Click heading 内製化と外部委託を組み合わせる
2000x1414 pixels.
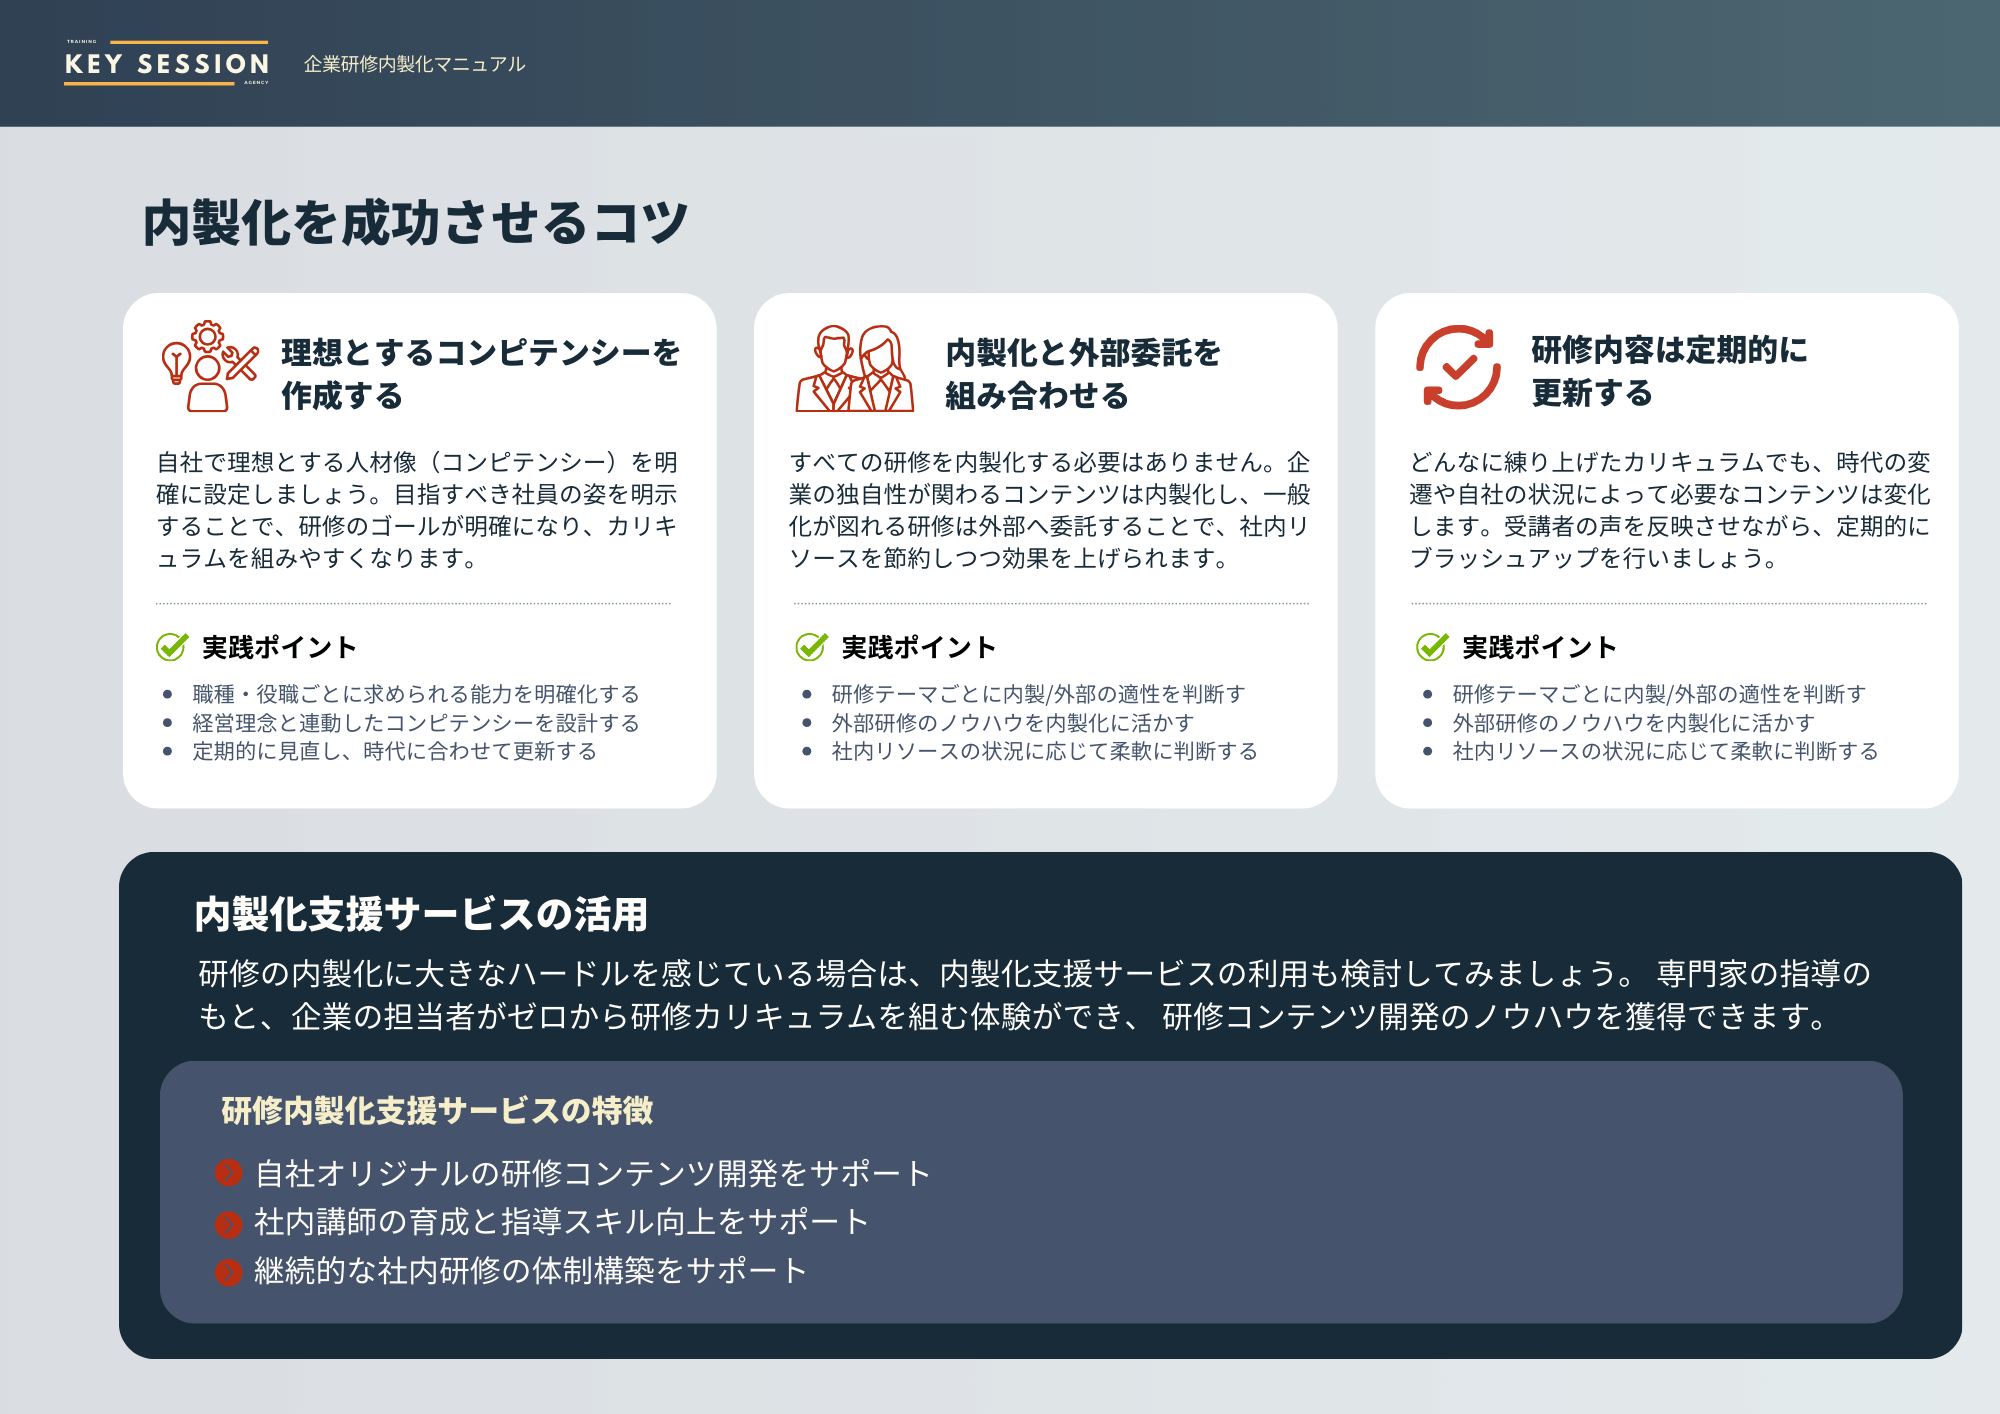point(1082,373)
